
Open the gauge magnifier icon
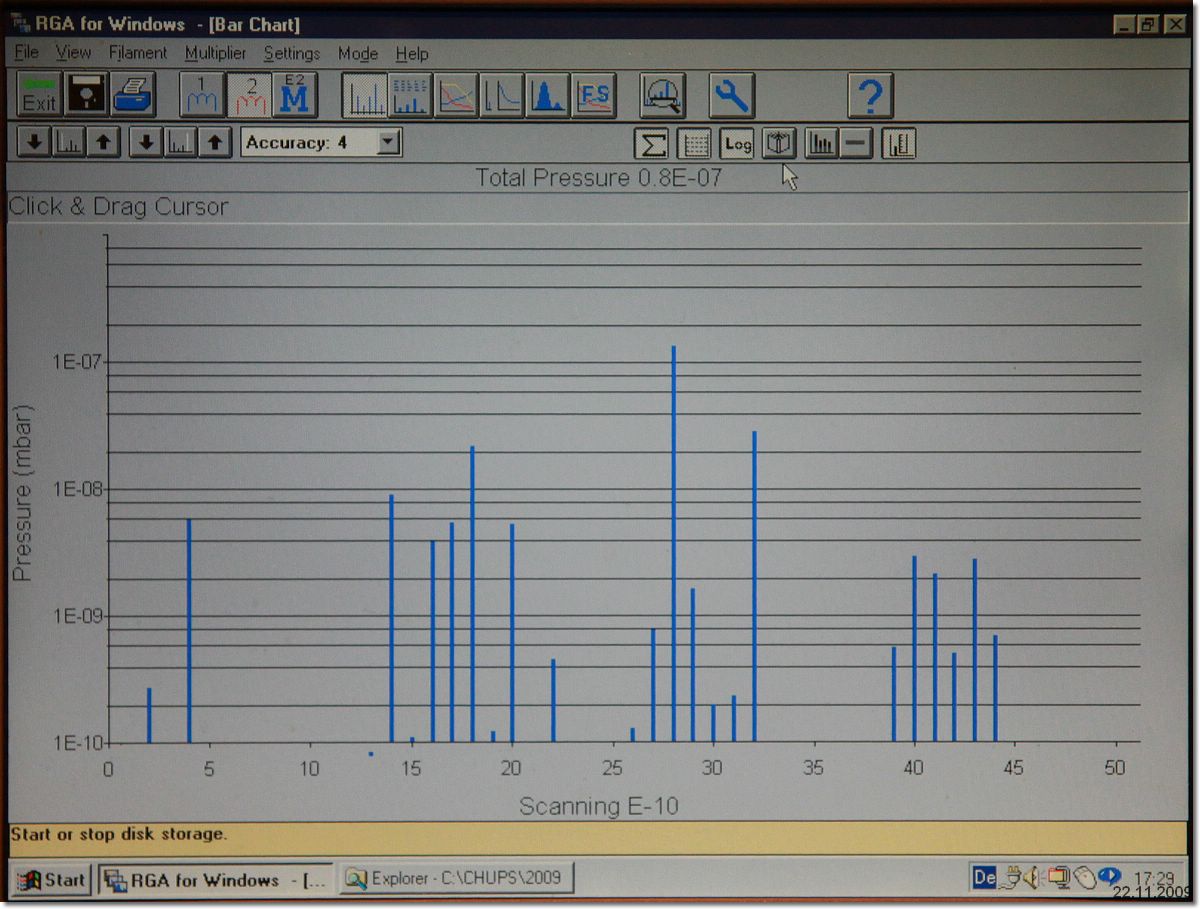(663, 96)
